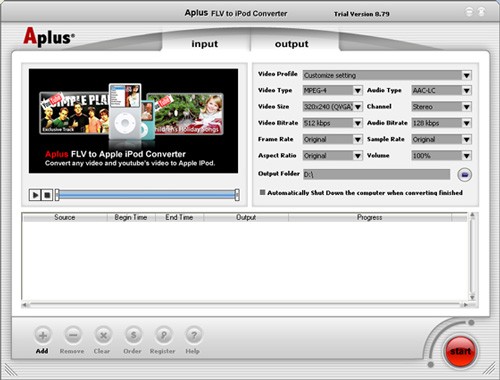
Task: Click the left trim handle on seek bar
Action: pos(57,195)
